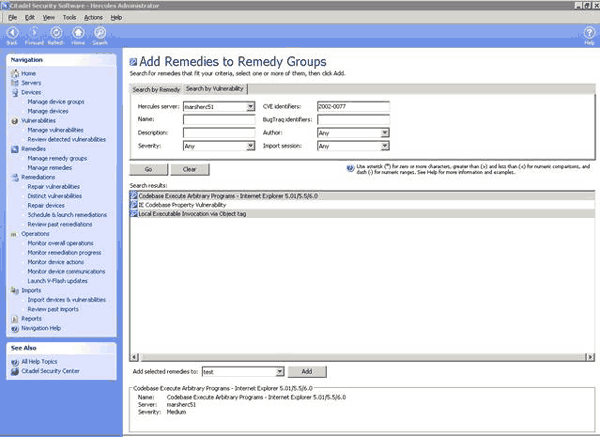Go to Home via toolbar icon
Viewport: 600px width, 437px height.
[x=78, y=32]
